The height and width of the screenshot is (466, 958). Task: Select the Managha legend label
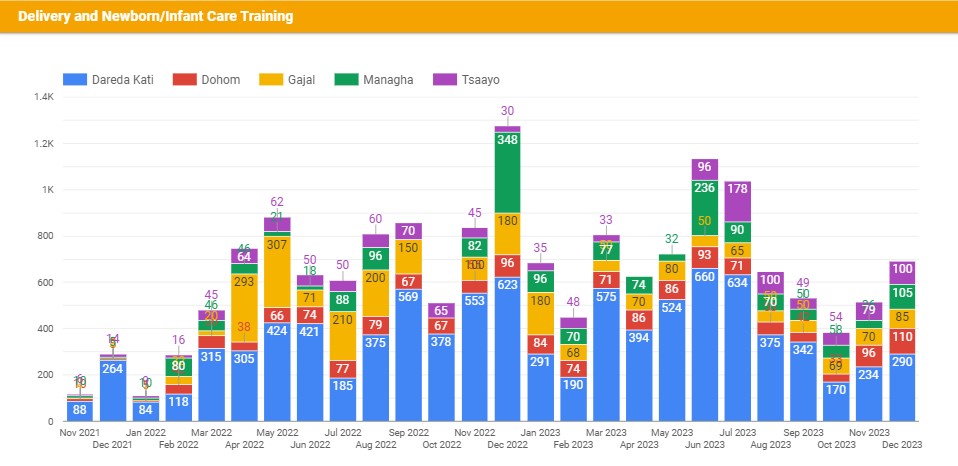click(x=388, y=79)
